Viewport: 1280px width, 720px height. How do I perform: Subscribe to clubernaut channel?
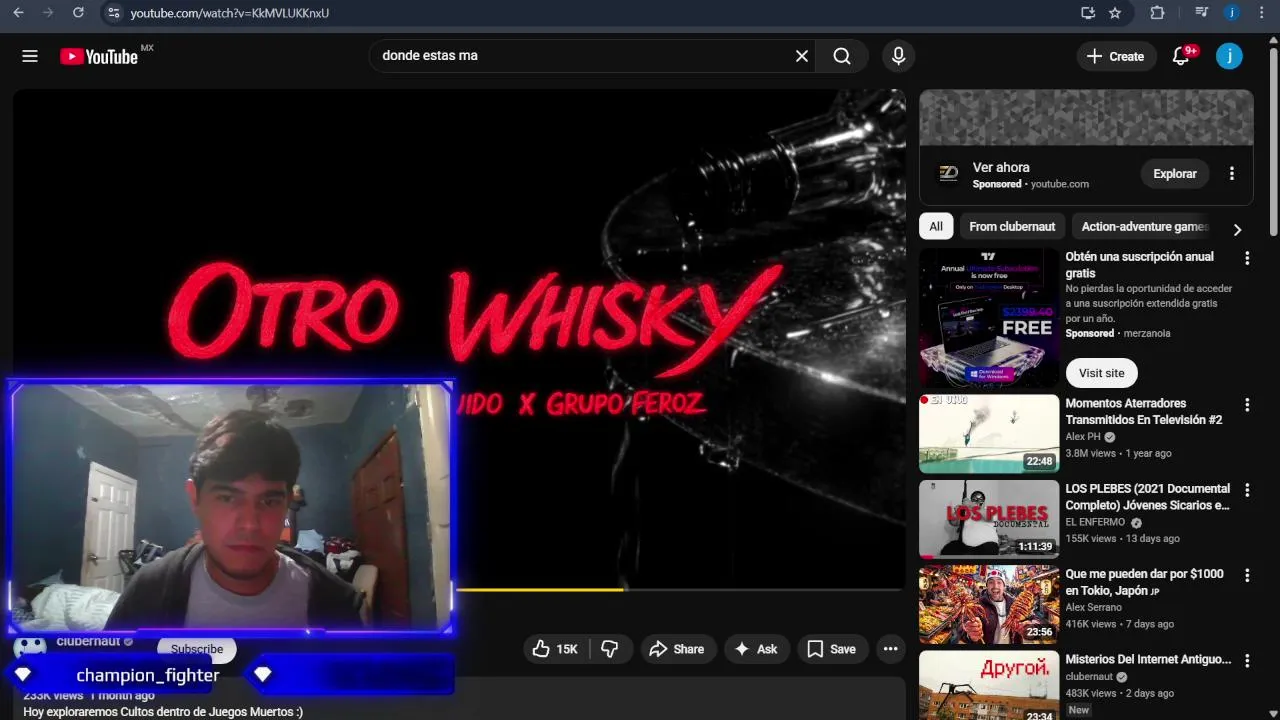coord(197,649)
